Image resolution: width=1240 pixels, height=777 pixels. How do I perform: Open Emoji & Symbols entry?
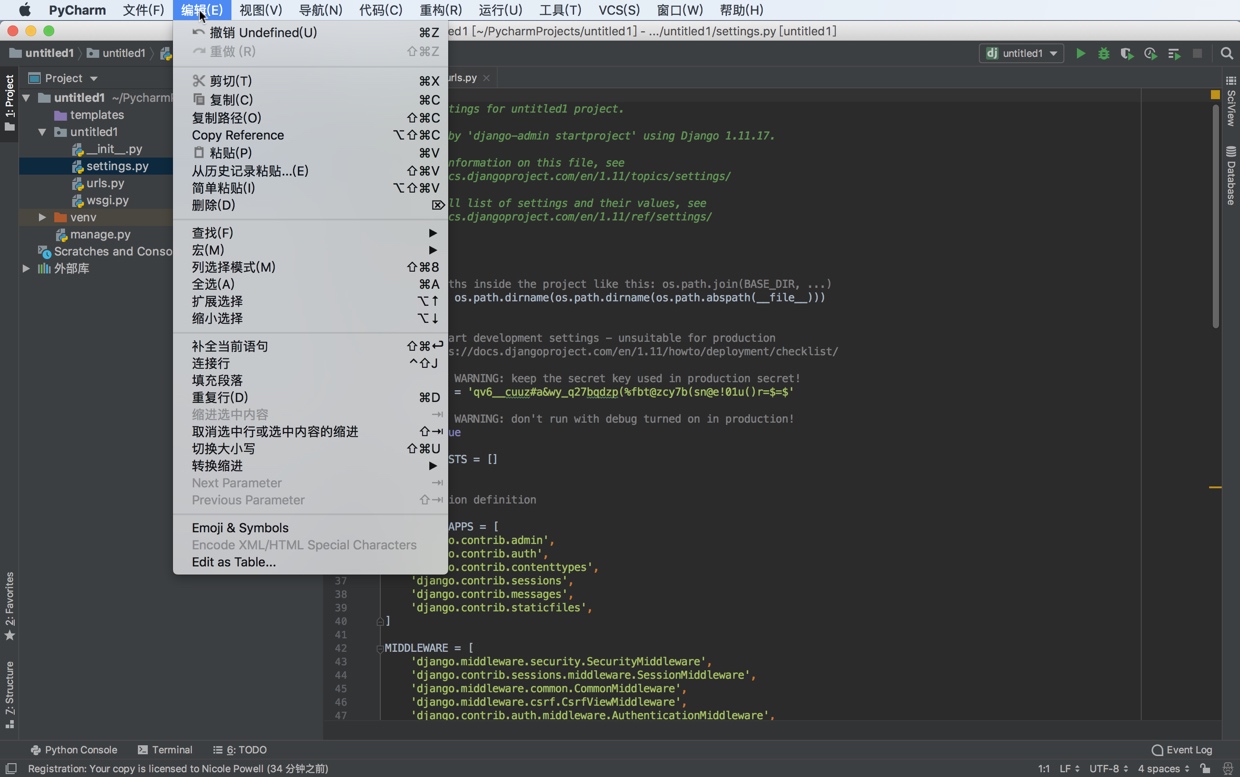pos(311,528)
